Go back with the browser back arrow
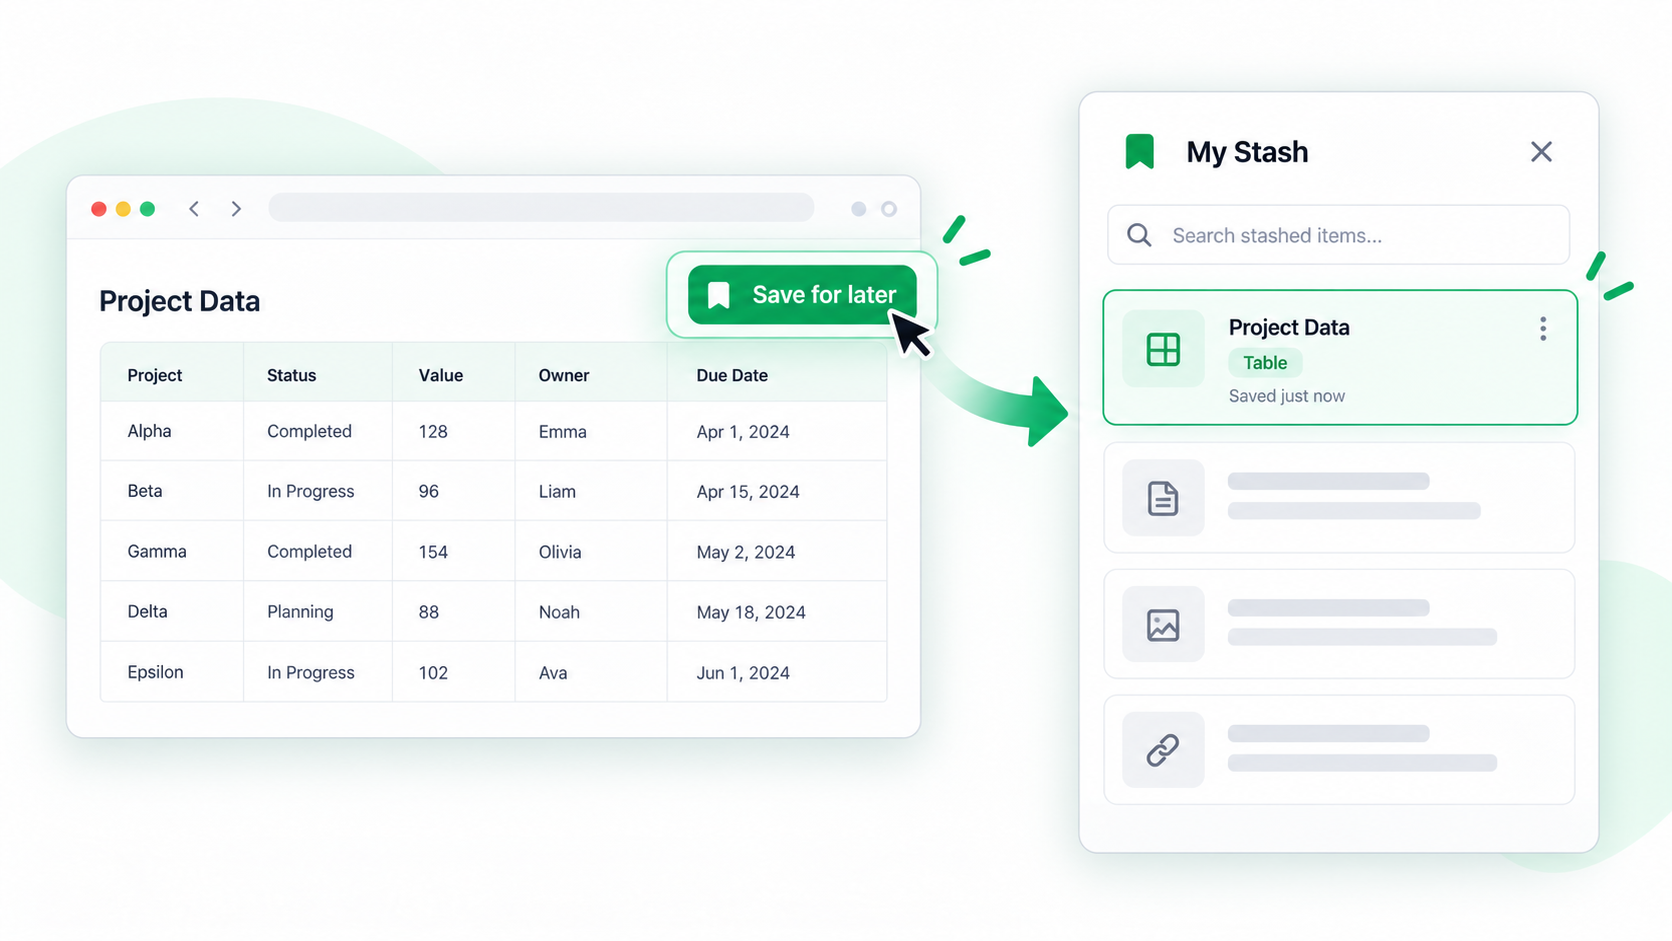1672x941 pixels. pyautogui.click(x=194, y=209)
